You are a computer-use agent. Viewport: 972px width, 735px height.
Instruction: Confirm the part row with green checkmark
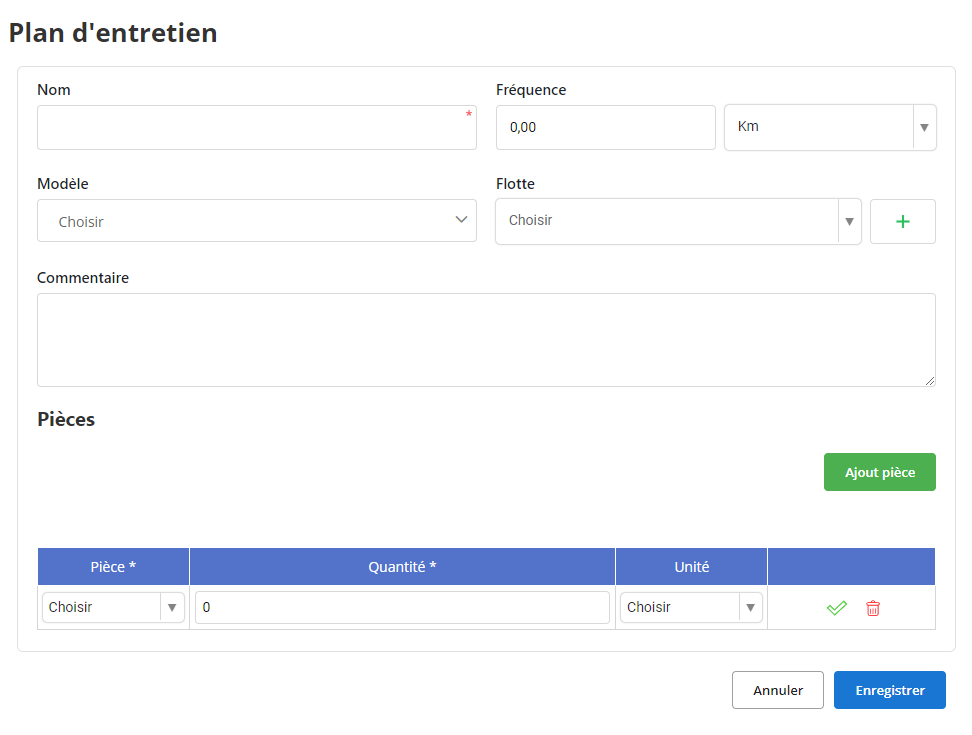(836, 608)
